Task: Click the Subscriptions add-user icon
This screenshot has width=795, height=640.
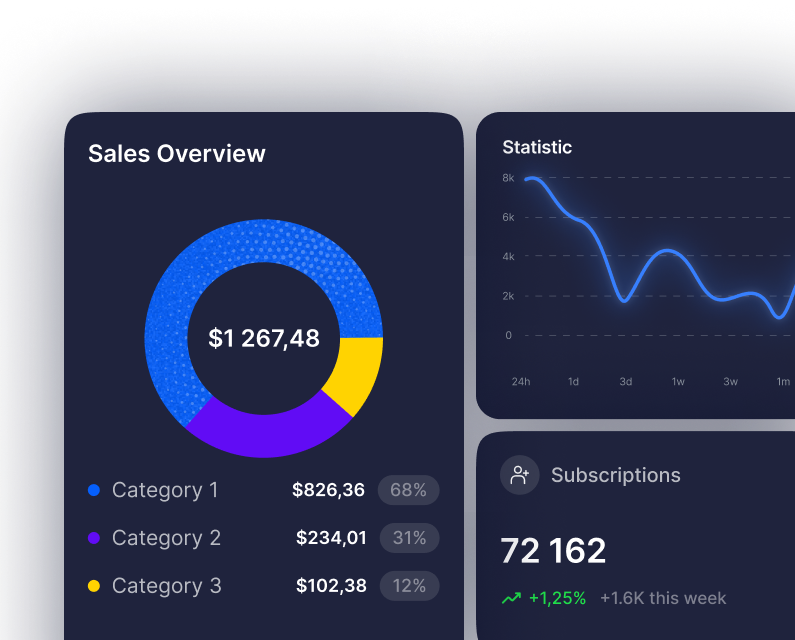Action: tap(520, 475)
